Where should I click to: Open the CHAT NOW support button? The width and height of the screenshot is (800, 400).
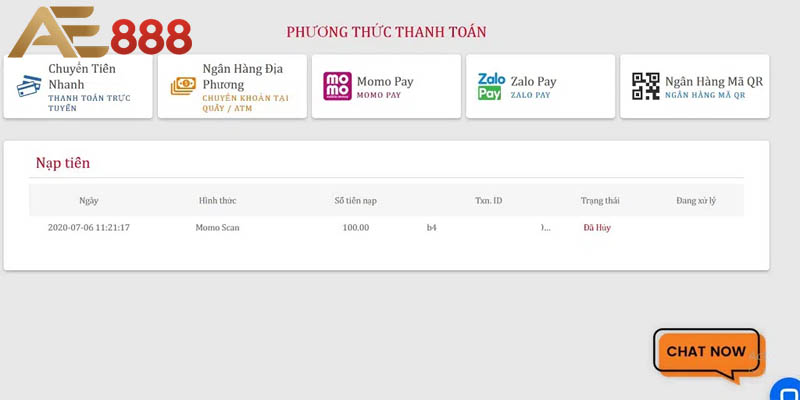709,356
